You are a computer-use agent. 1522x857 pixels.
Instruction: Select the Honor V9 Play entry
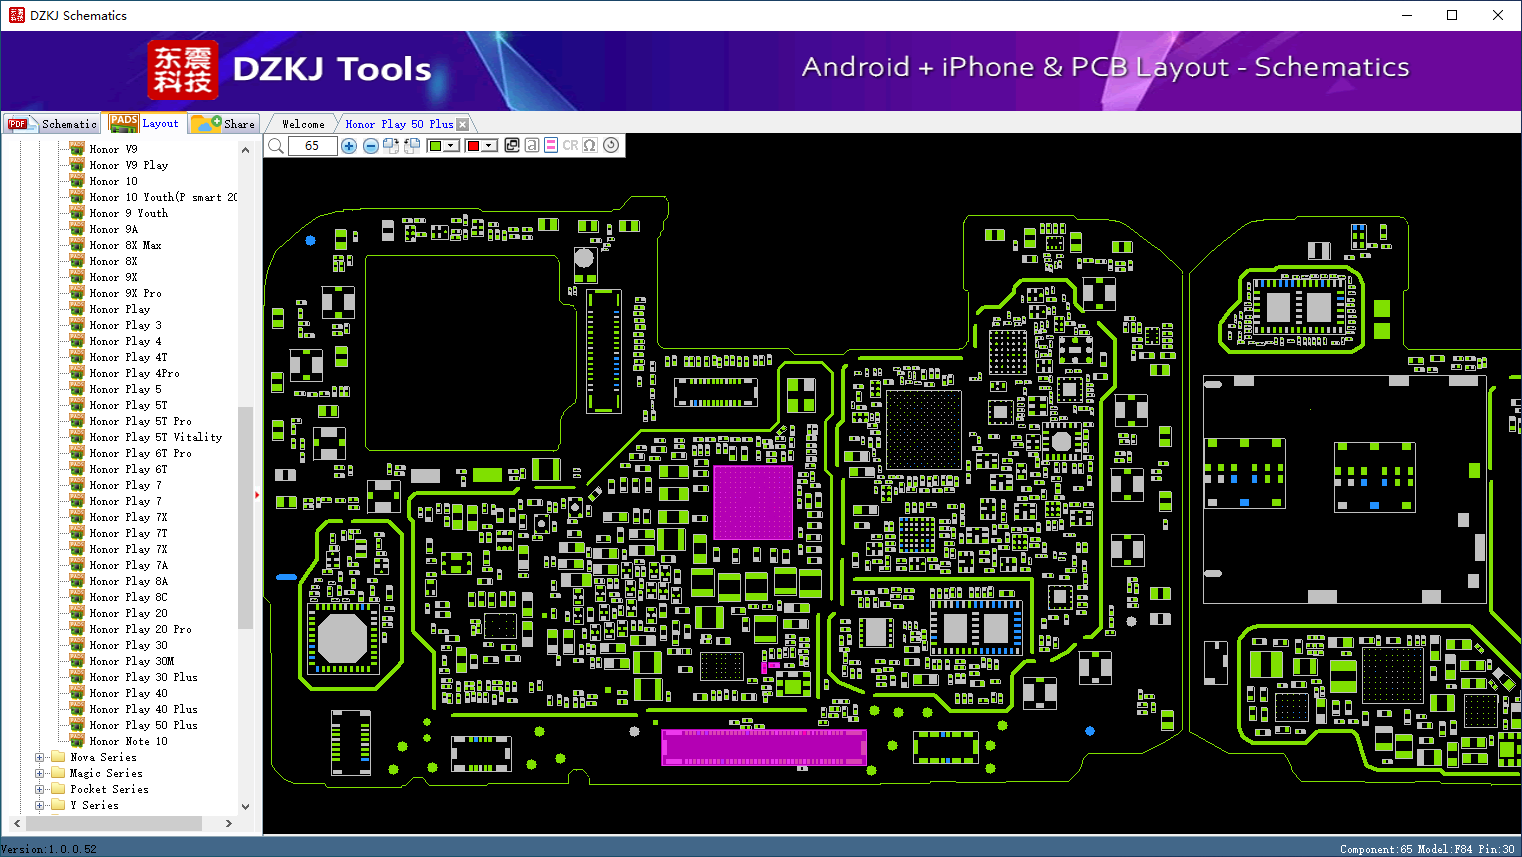pyautogui.click(x=128, y=165)
